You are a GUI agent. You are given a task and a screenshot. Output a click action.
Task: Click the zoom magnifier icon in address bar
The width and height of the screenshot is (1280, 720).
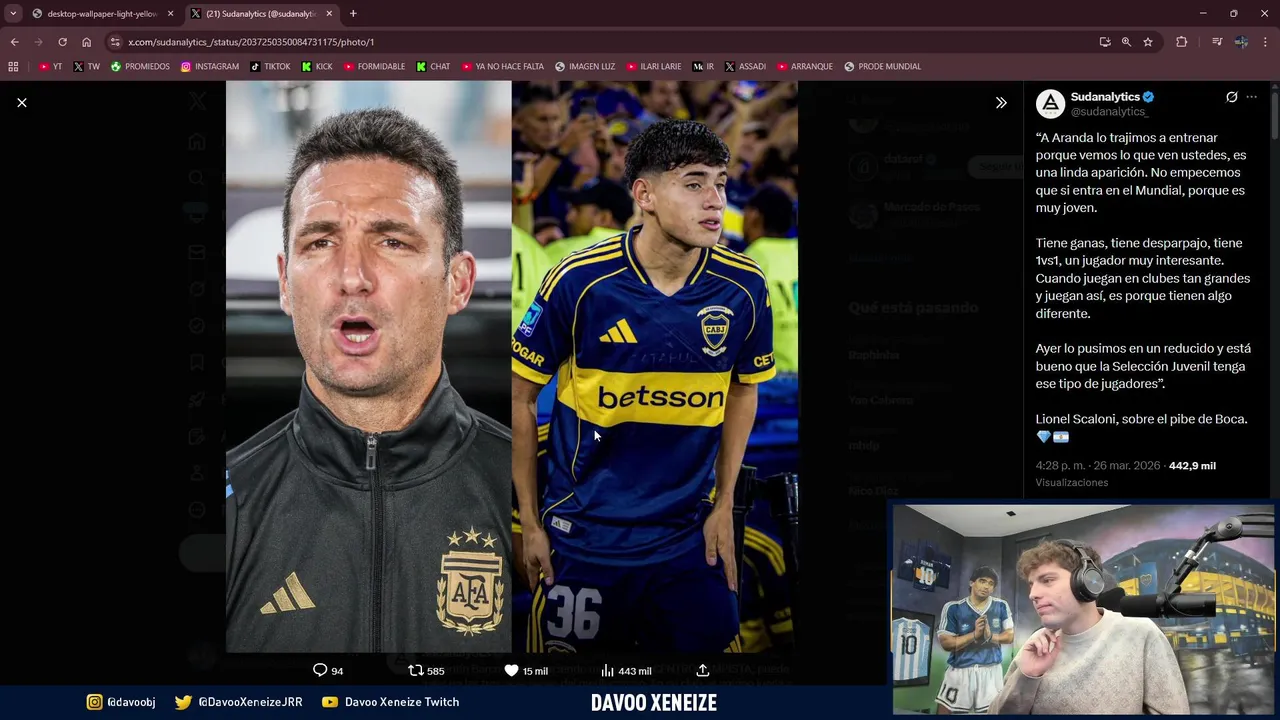(x=1126, y=42)
